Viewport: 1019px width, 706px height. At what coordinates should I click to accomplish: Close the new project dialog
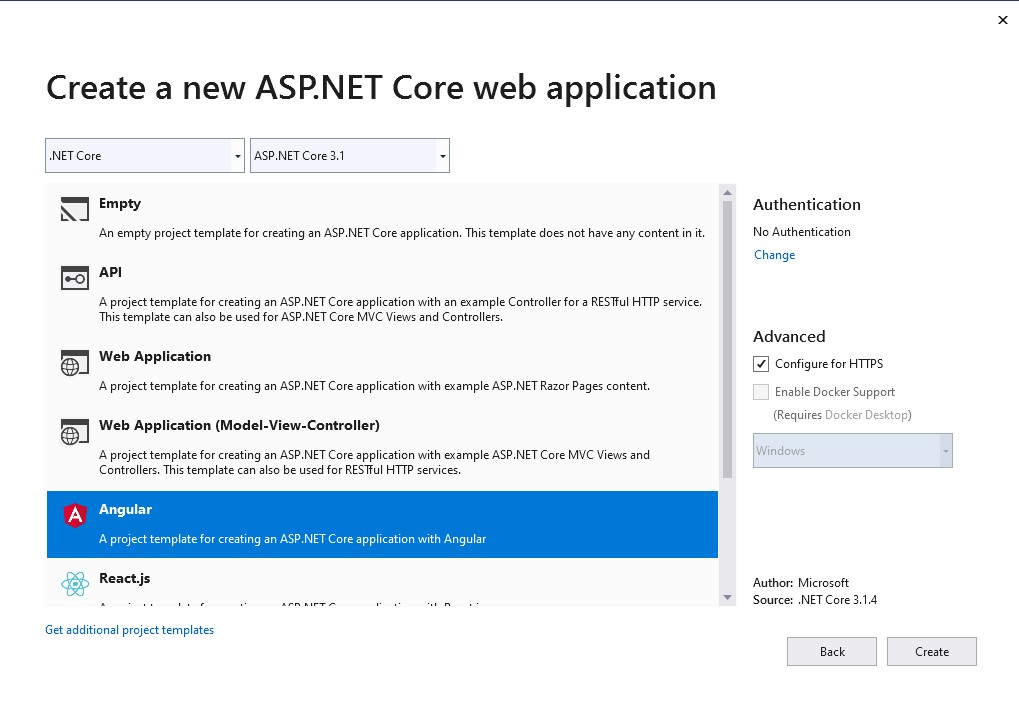1003,20
